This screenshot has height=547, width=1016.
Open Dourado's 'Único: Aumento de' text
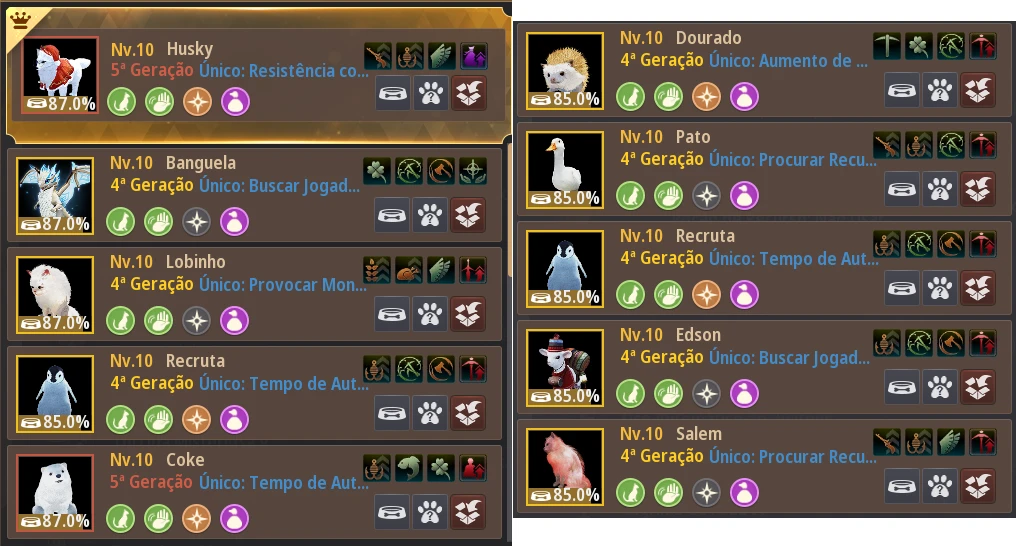[x=788, y=61]
